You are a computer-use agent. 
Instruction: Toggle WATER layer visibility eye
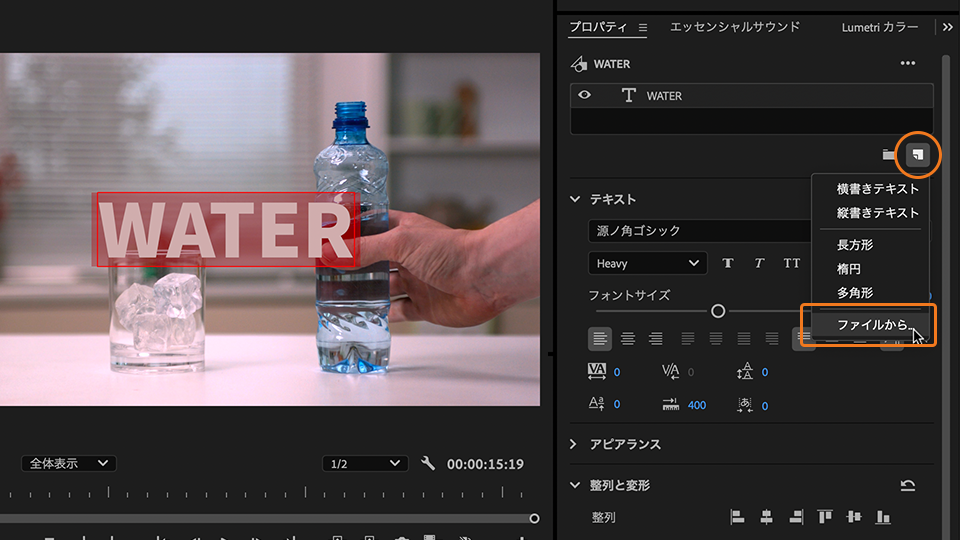coord(585,95)
